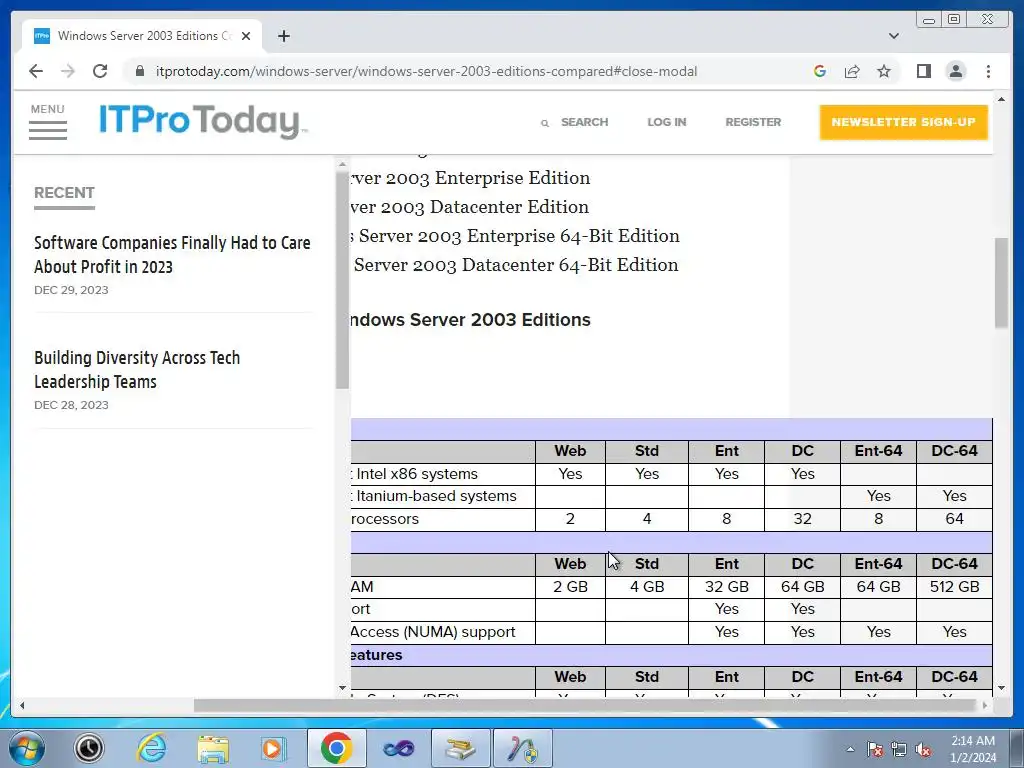1024x768 pixels.
Task: Click the 2 GB table cell
Action: [x=570, y=587]
